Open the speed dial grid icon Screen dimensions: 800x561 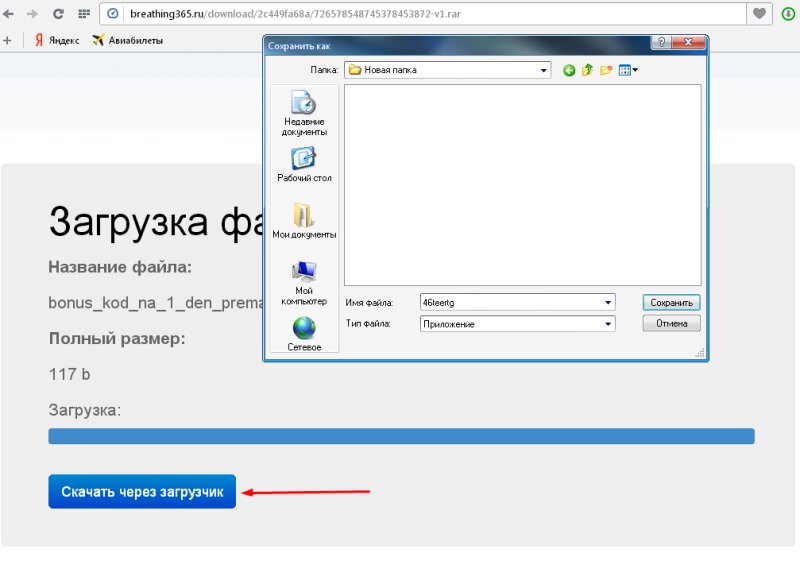(83, 14)
